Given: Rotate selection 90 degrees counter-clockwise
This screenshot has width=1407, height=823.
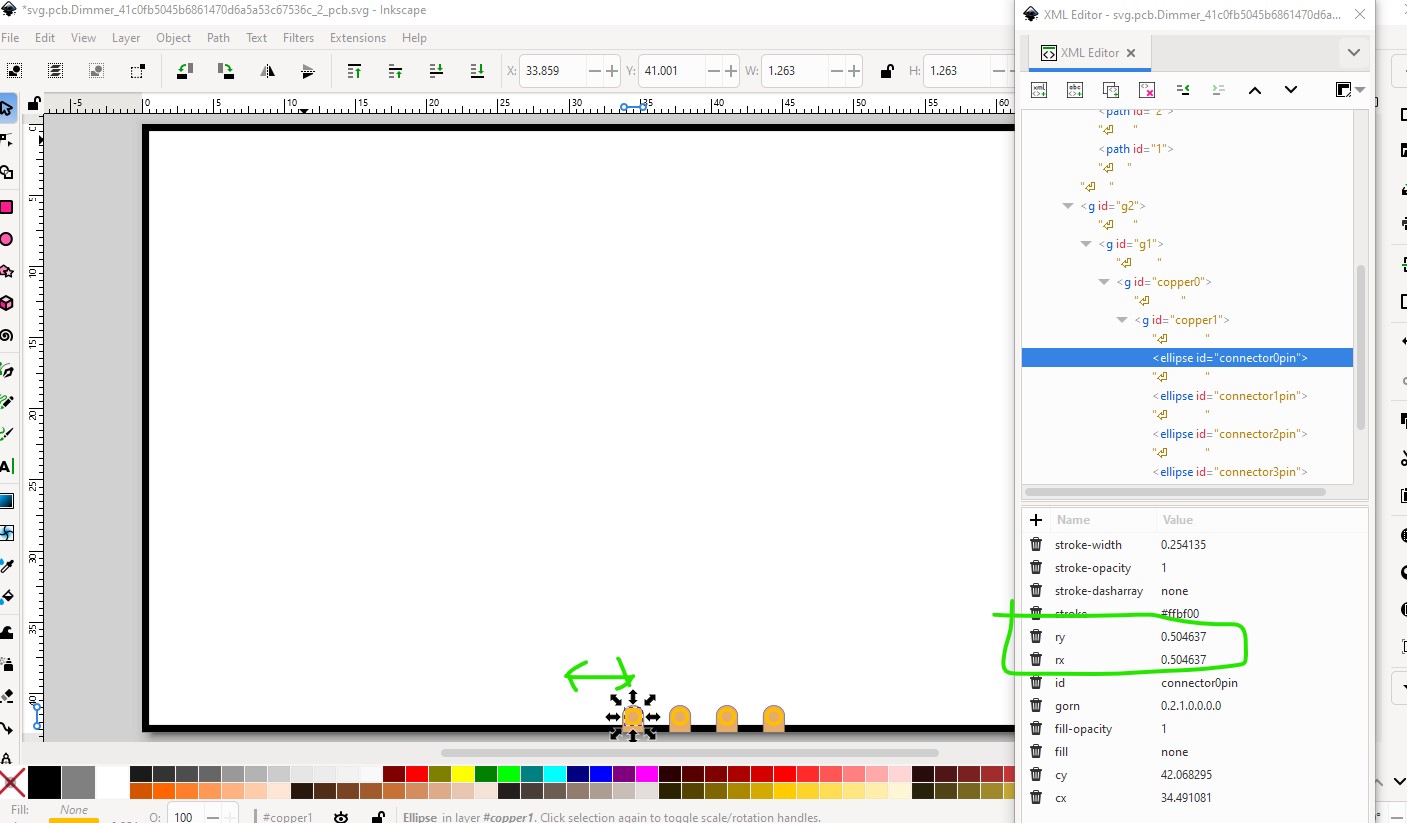Looking at the screenshot, I should (x=185, y=71).
